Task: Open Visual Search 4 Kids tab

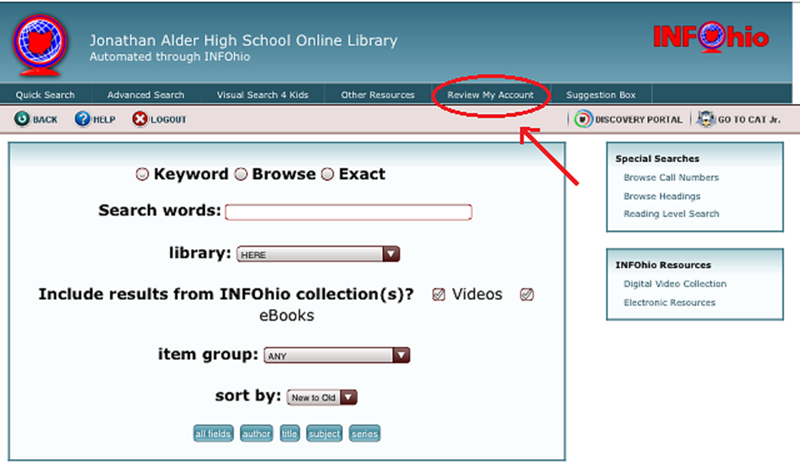Action: click(x=262, y=95)
